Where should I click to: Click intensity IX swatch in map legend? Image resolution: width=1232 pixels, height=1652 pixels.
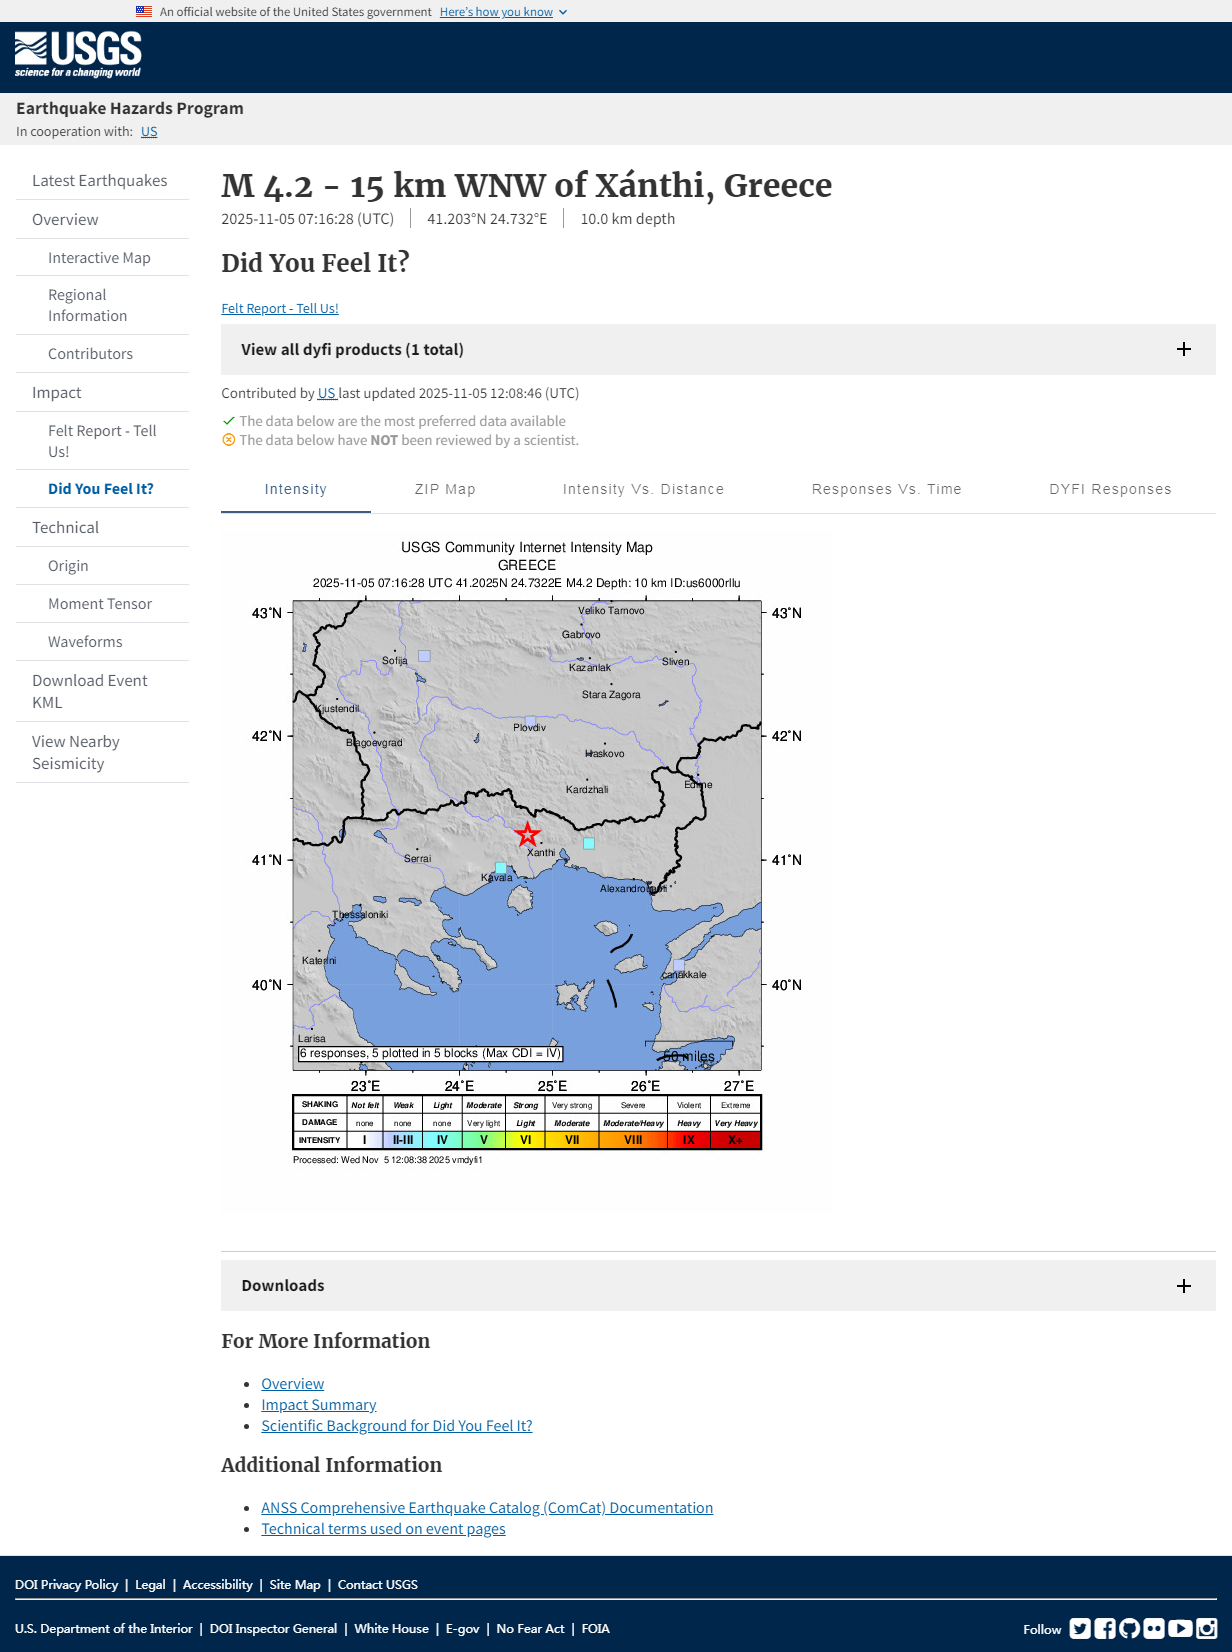pyautogui.click(x=689, y=1140)
